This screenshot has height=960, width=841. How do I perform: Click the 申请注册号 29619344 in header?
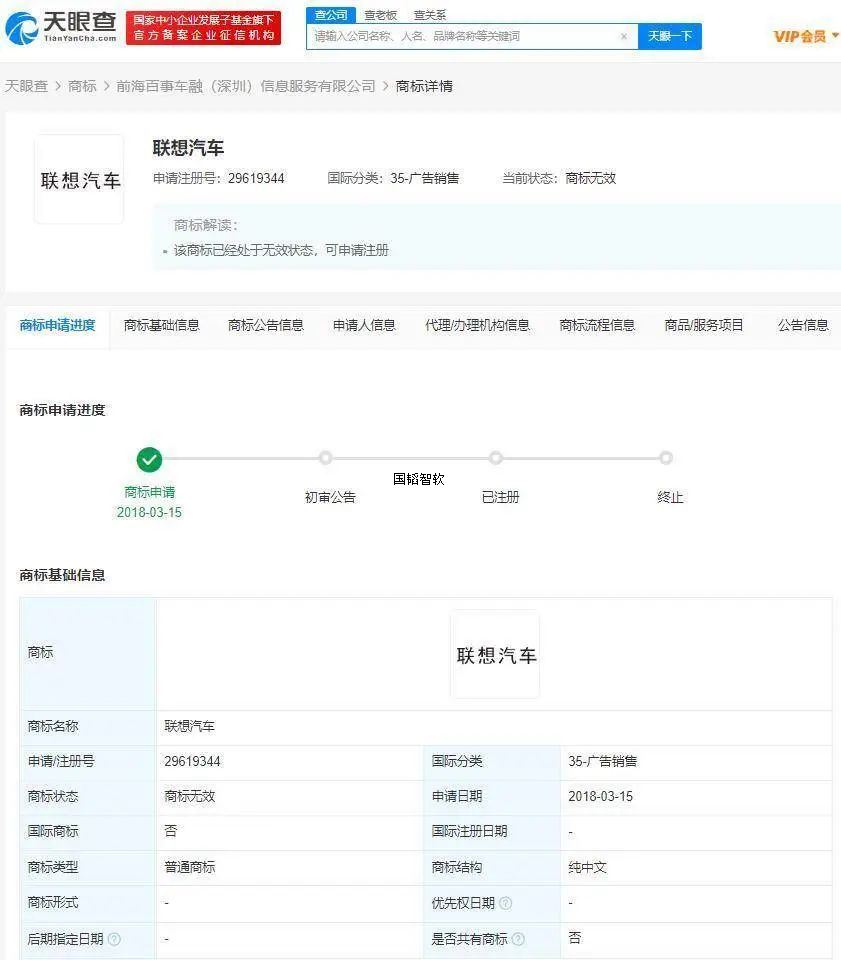(219, 179)
